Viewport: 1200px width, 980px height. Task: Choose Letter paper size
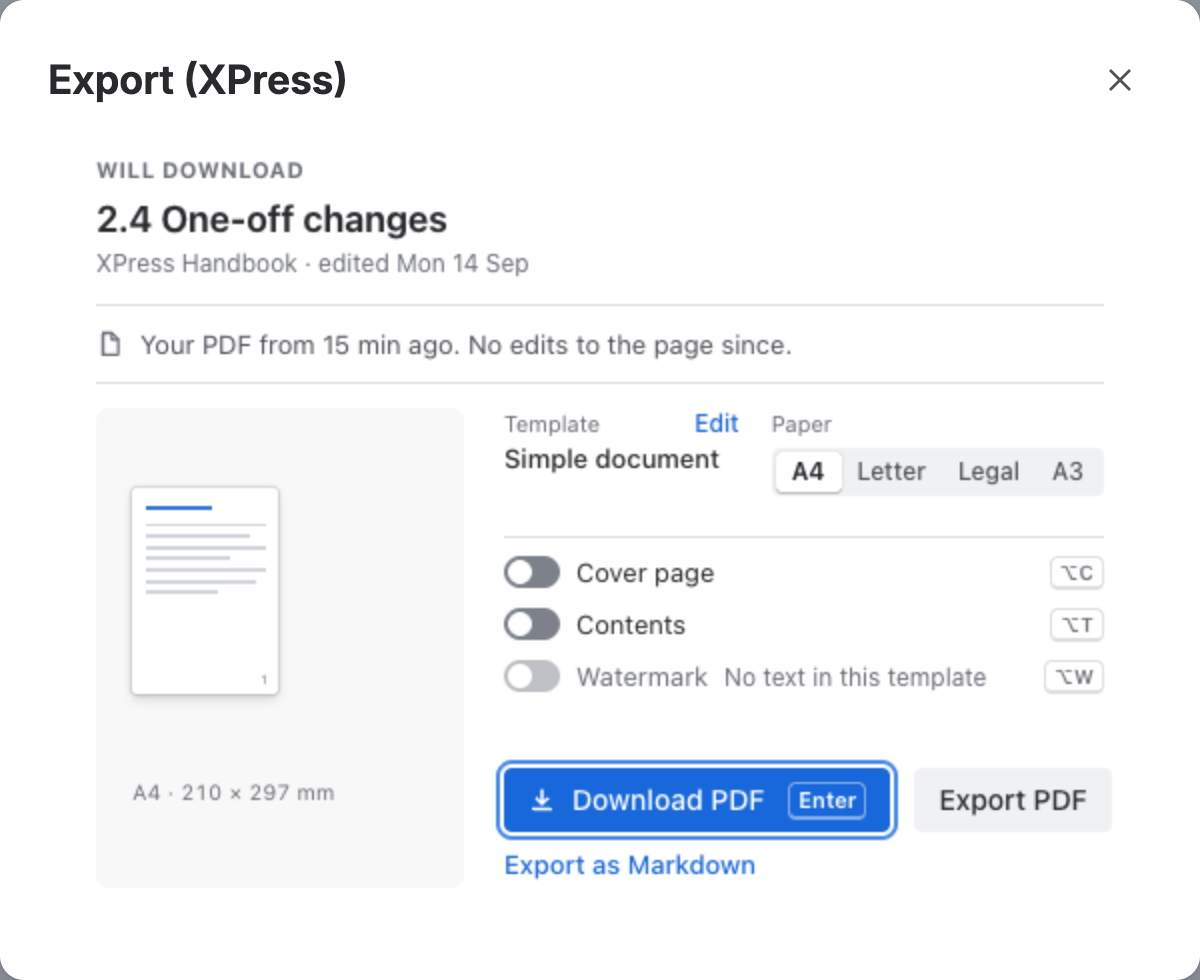click(891, 471)
